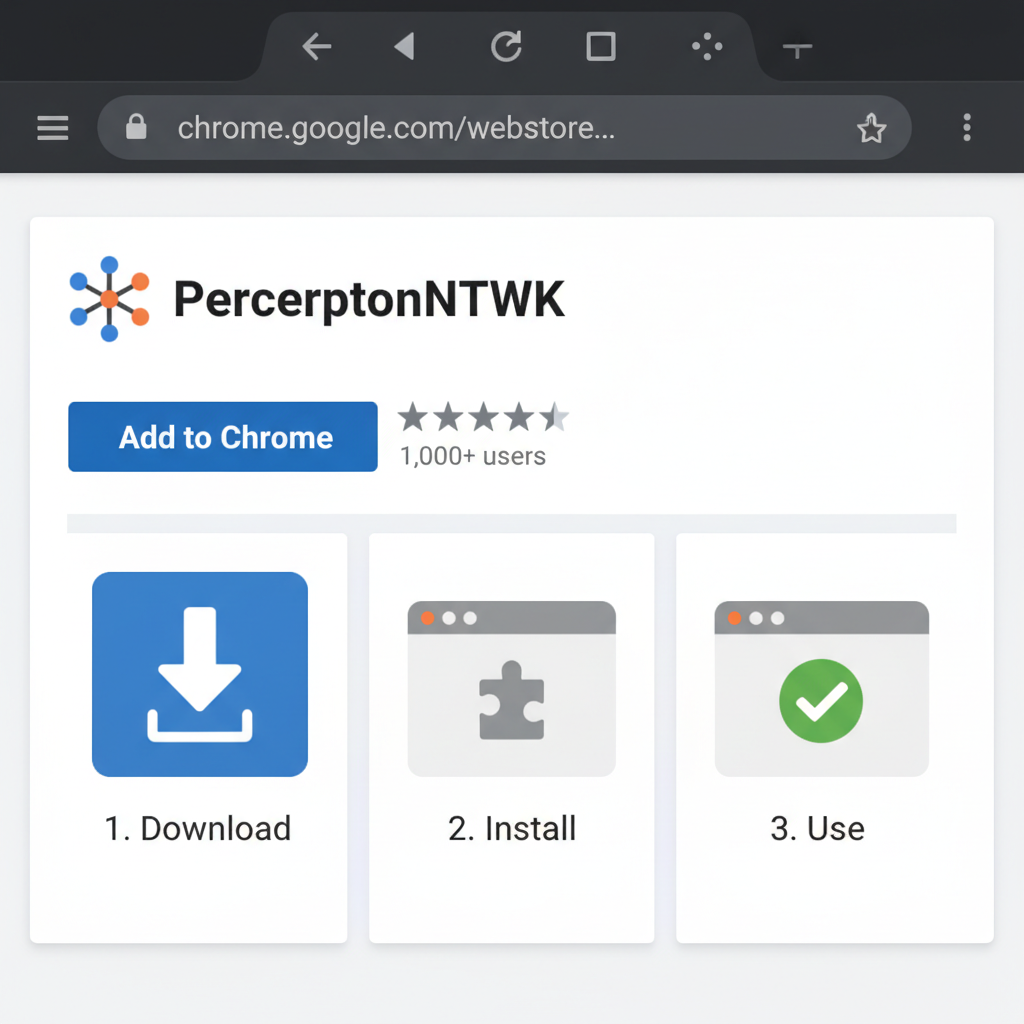Click the Add to Chrome button
1024x1024 pixels.
pos(222,437)
